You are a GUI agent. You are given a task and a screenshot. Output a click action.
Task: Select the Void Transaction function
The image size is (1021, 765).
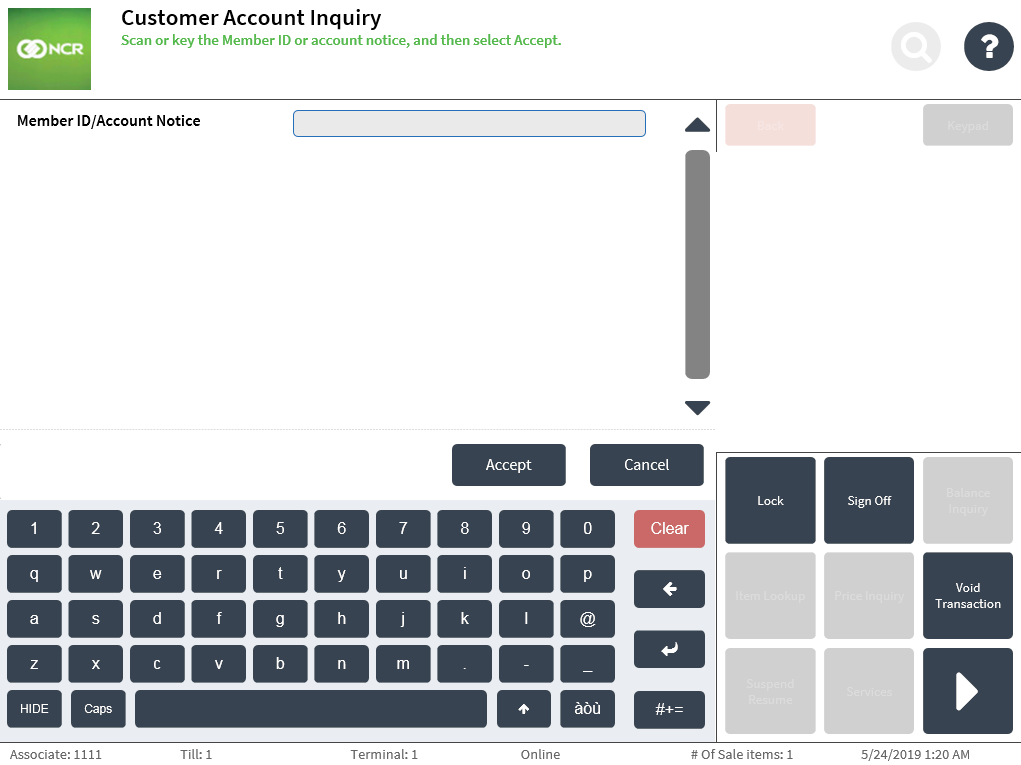click(x=967, y=596)
